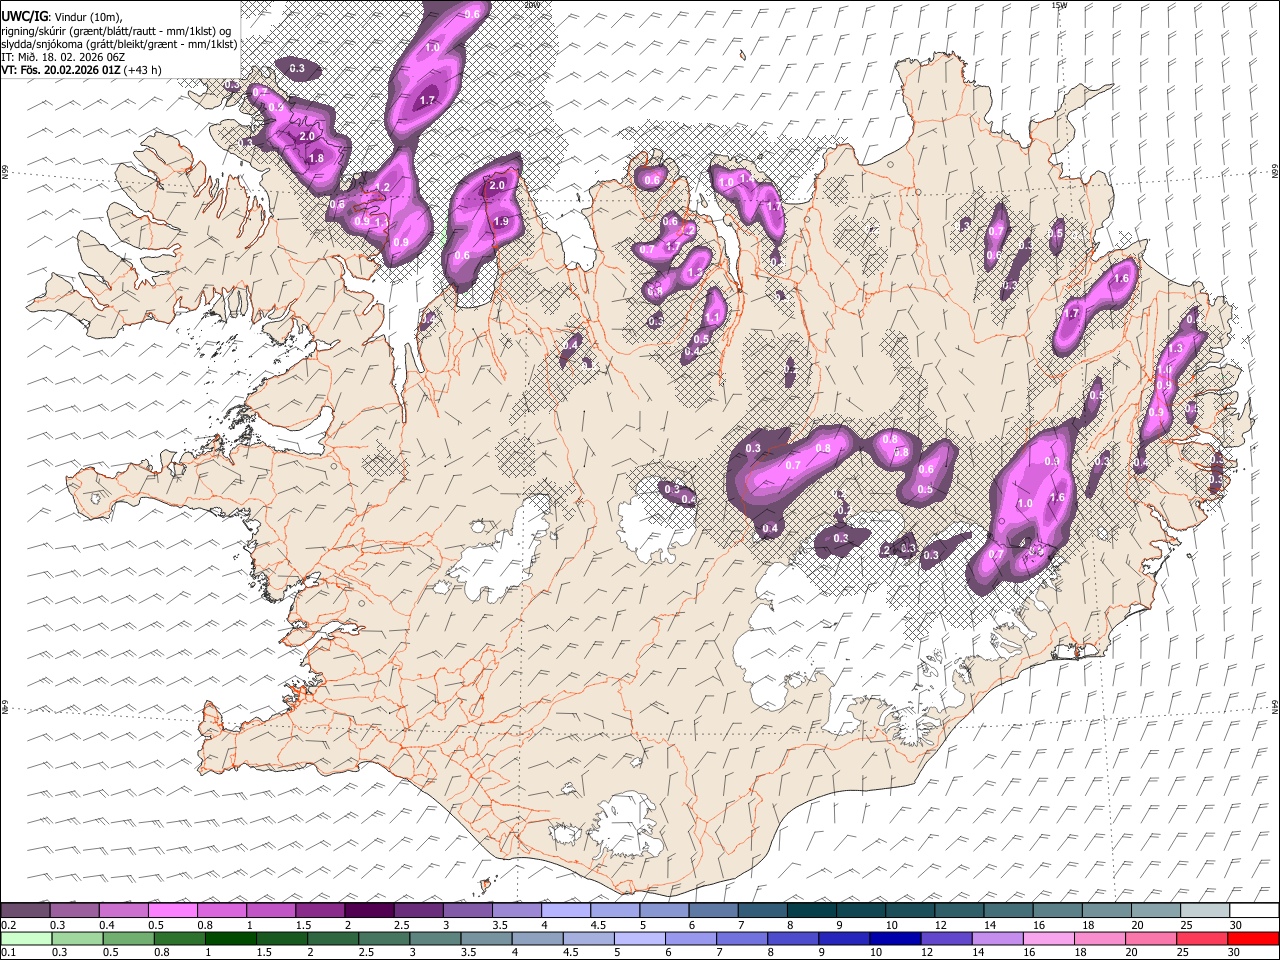The image size is (1280, 960).
Task: Click the 30 label in the lower legend row
Action: coord(1236,952)
